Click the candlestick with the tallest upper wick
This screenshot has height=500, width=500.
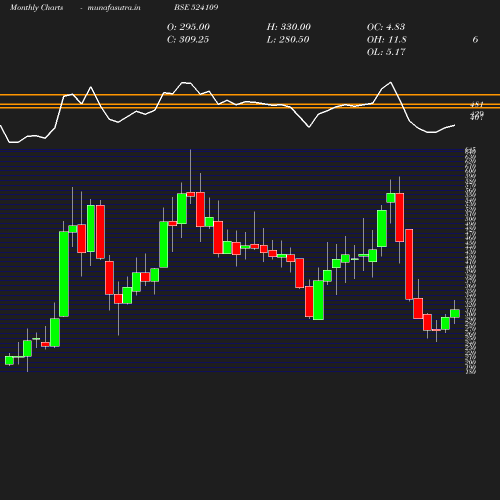191,194
